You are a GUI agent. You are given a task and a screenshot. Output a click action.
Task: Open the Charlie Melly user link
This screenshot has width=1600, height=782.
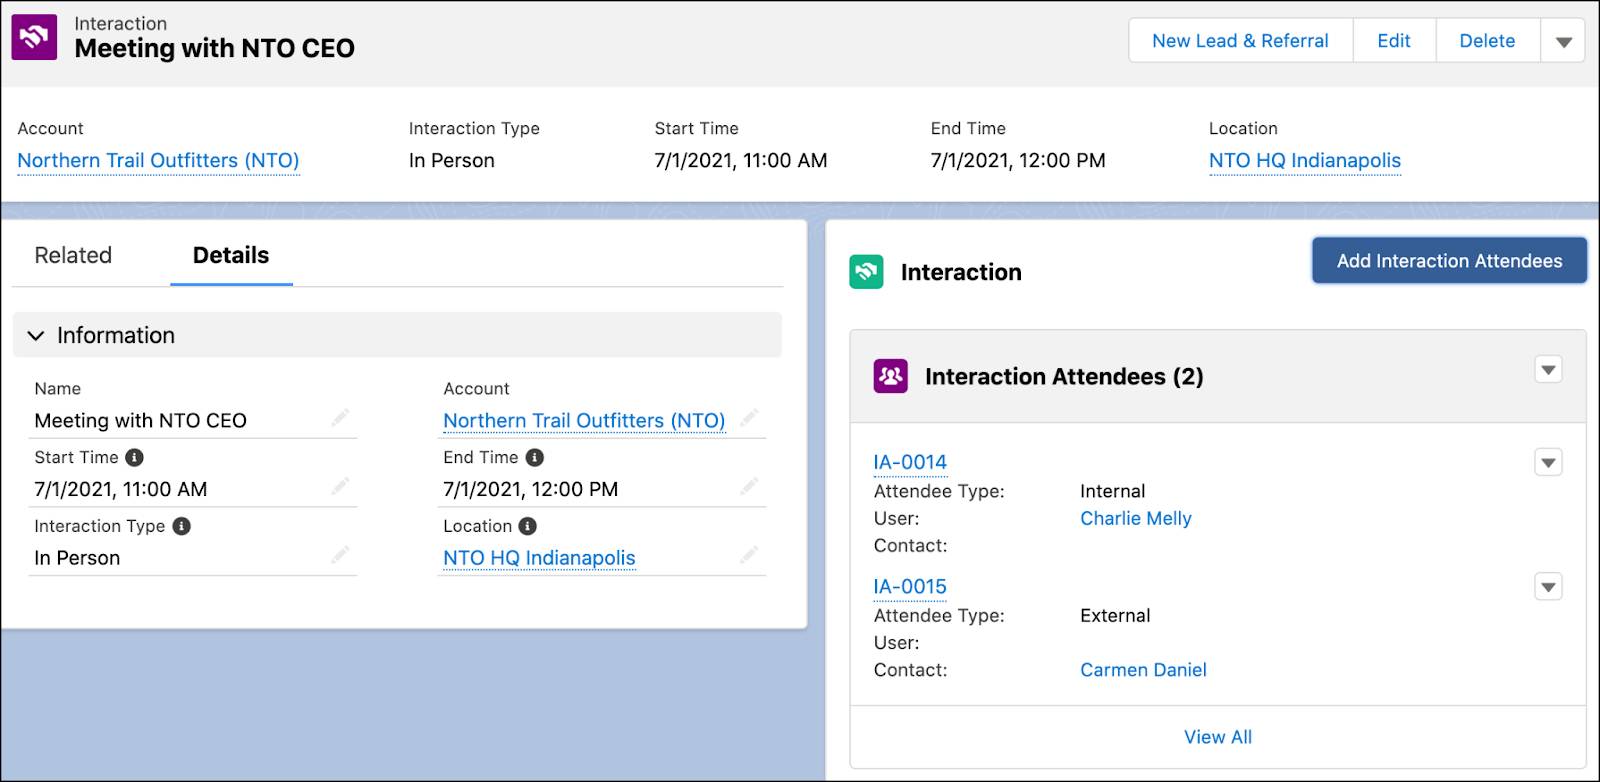pyautogui.click(x=1136, y=518)
